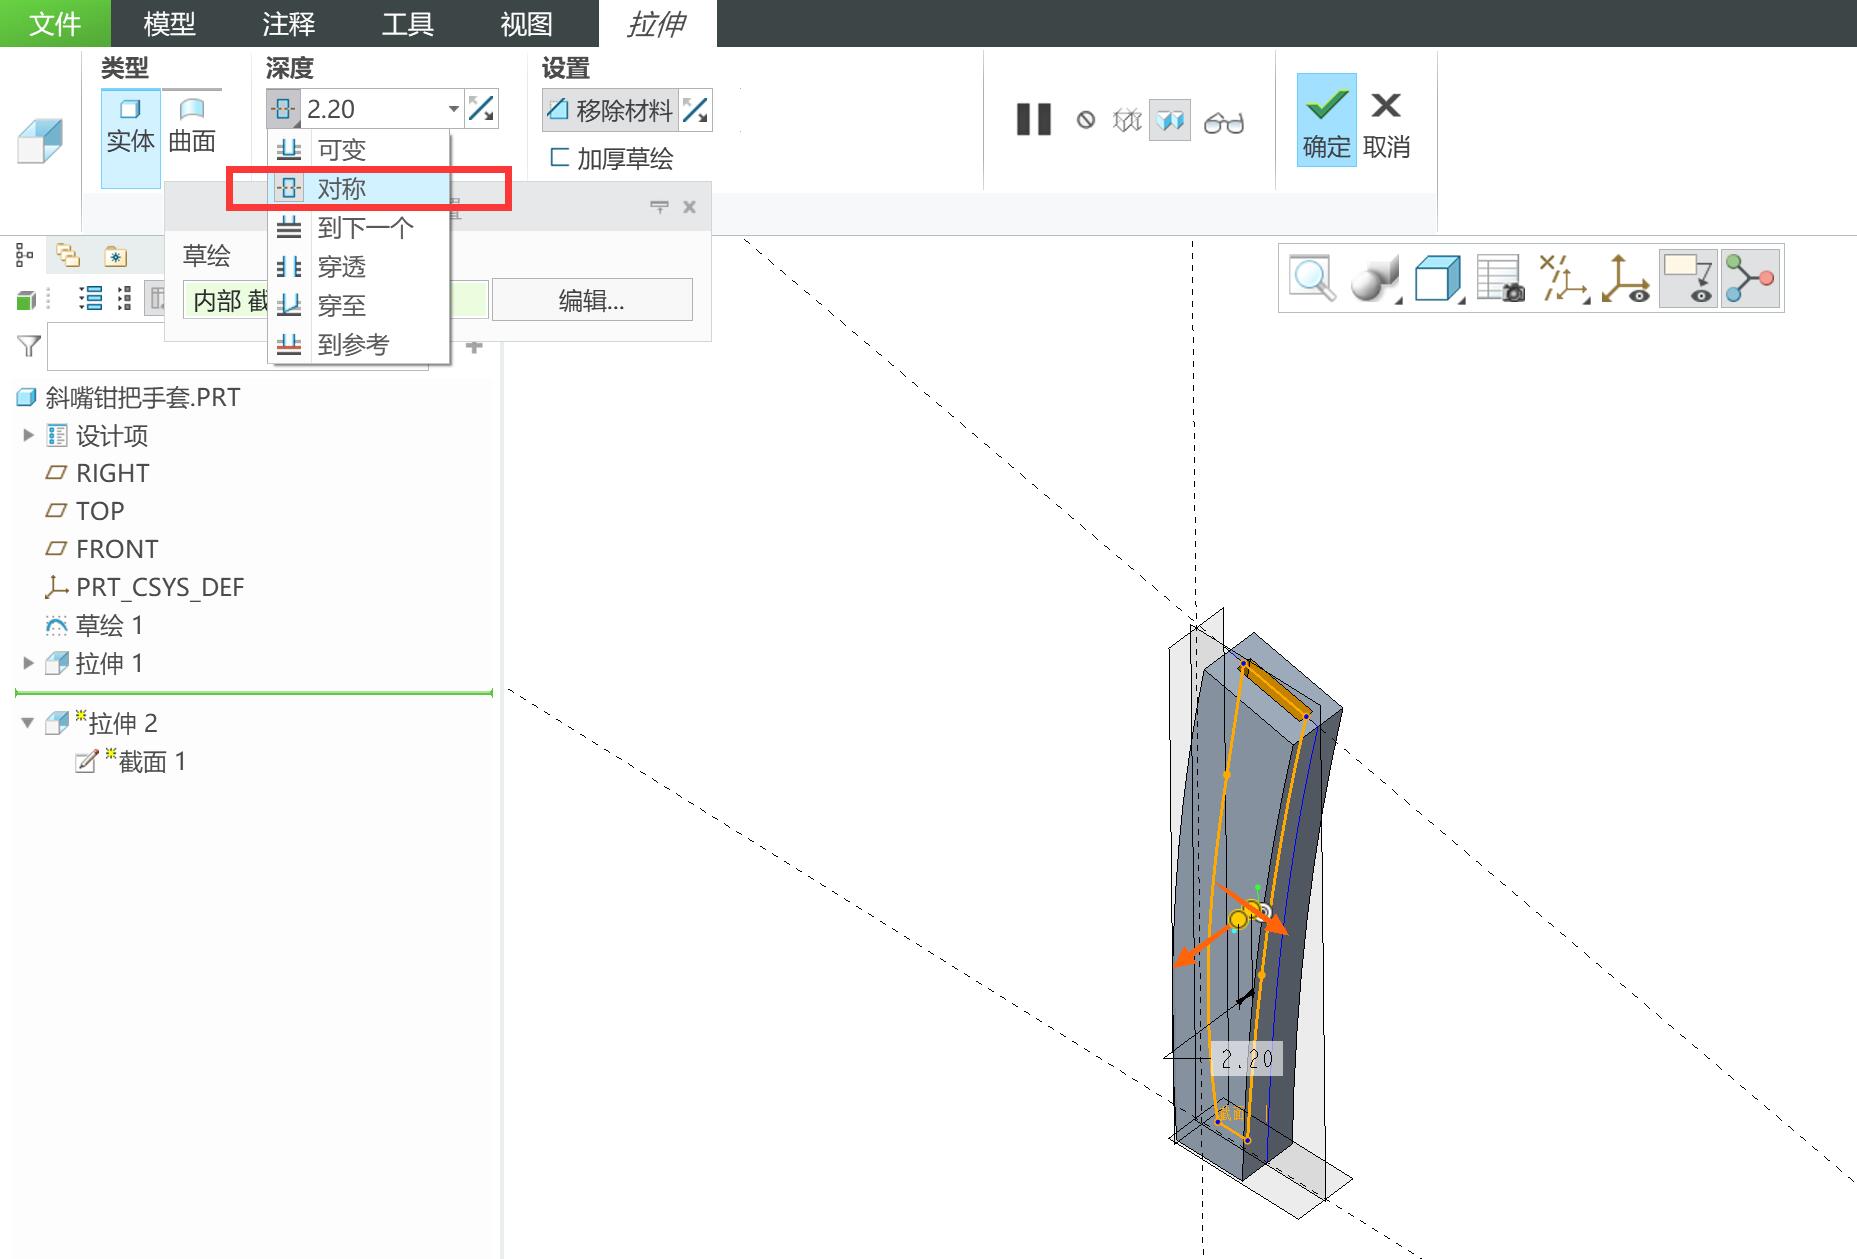Confirm the extrude with 确定
1857x1259 pixels.
tap(1326, 120)
